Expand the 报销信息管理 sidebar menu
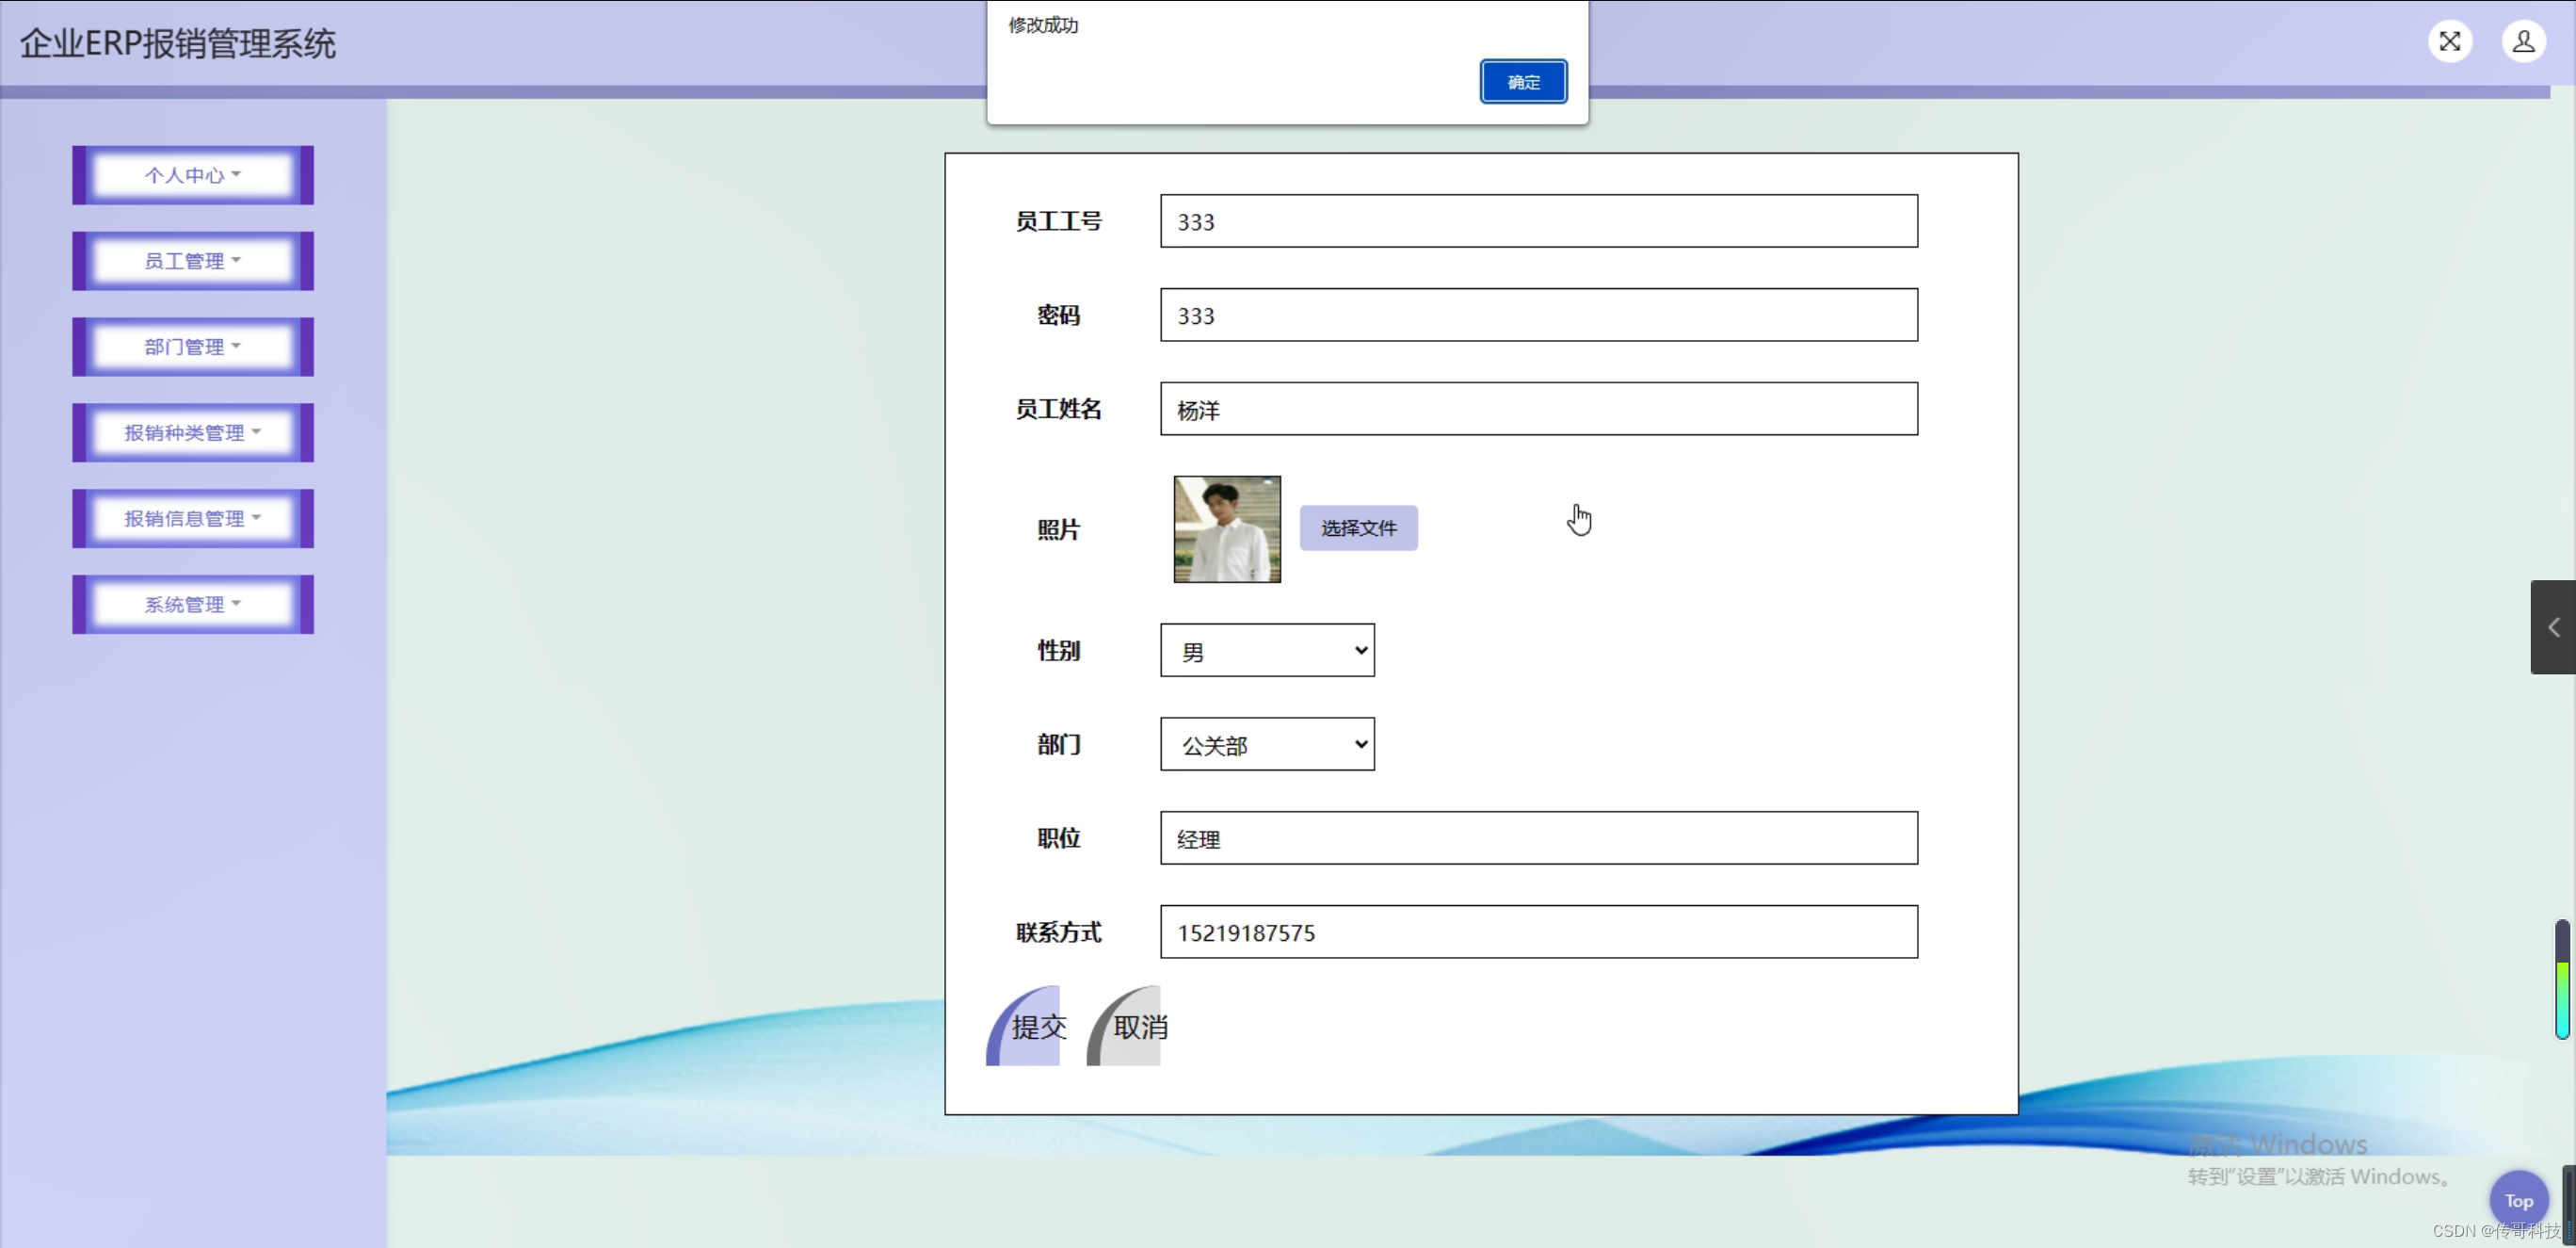 [192, 518]
